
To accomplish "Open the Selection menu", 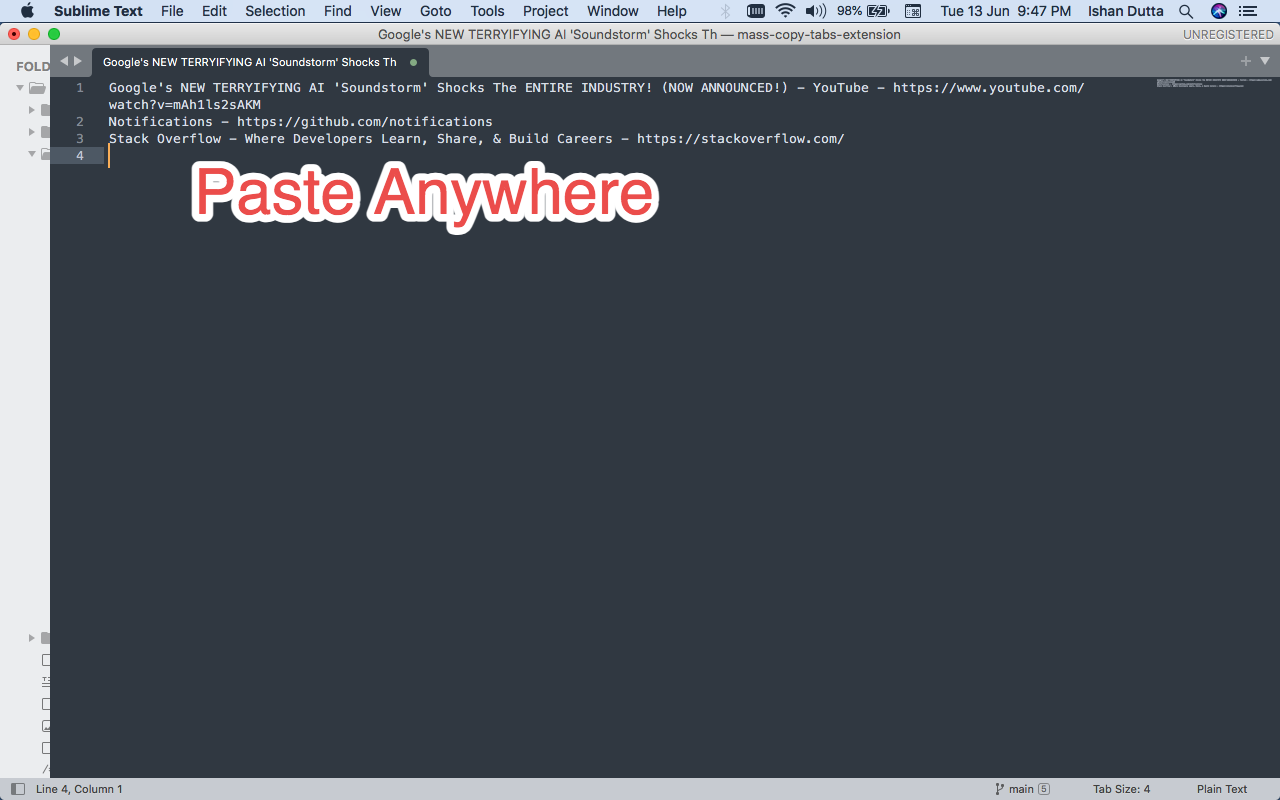I will click(275, 11).
